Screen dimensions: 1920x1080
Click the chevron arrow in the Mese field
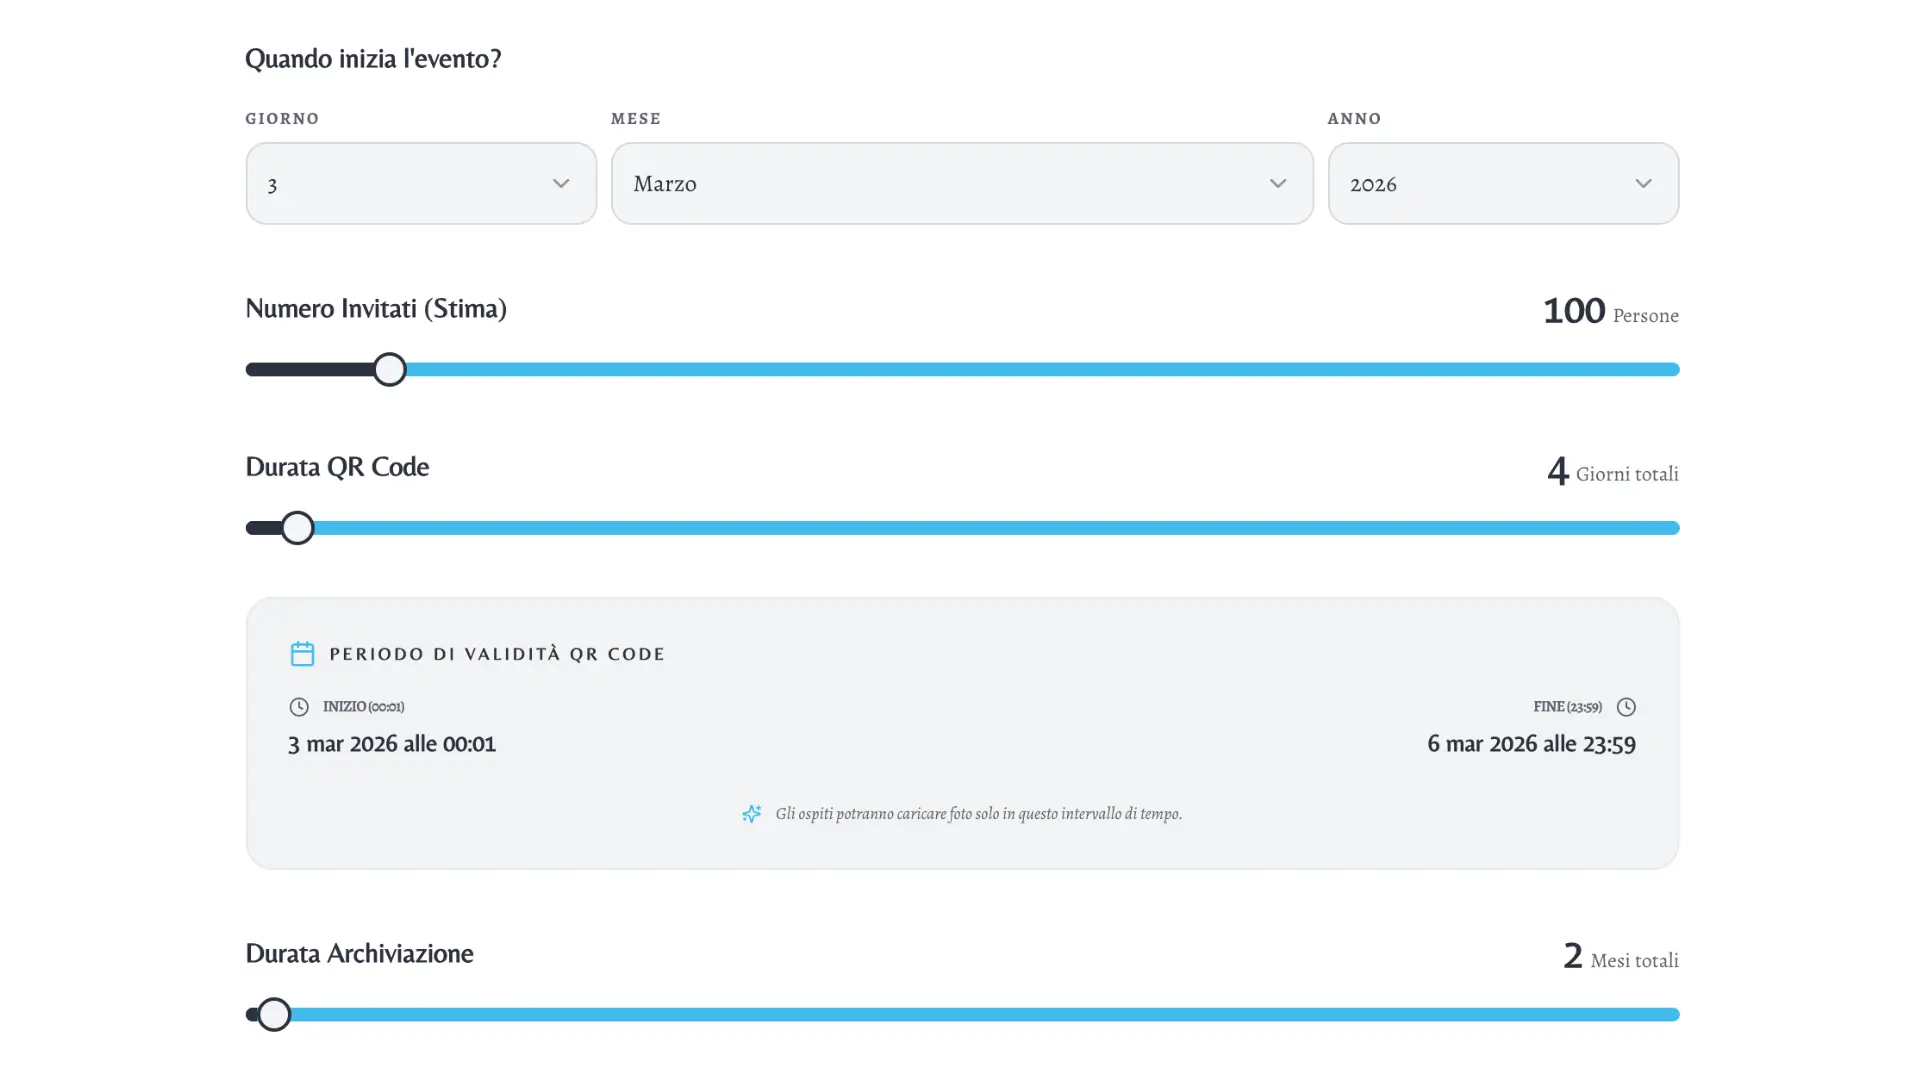(x=1277, y=184)
